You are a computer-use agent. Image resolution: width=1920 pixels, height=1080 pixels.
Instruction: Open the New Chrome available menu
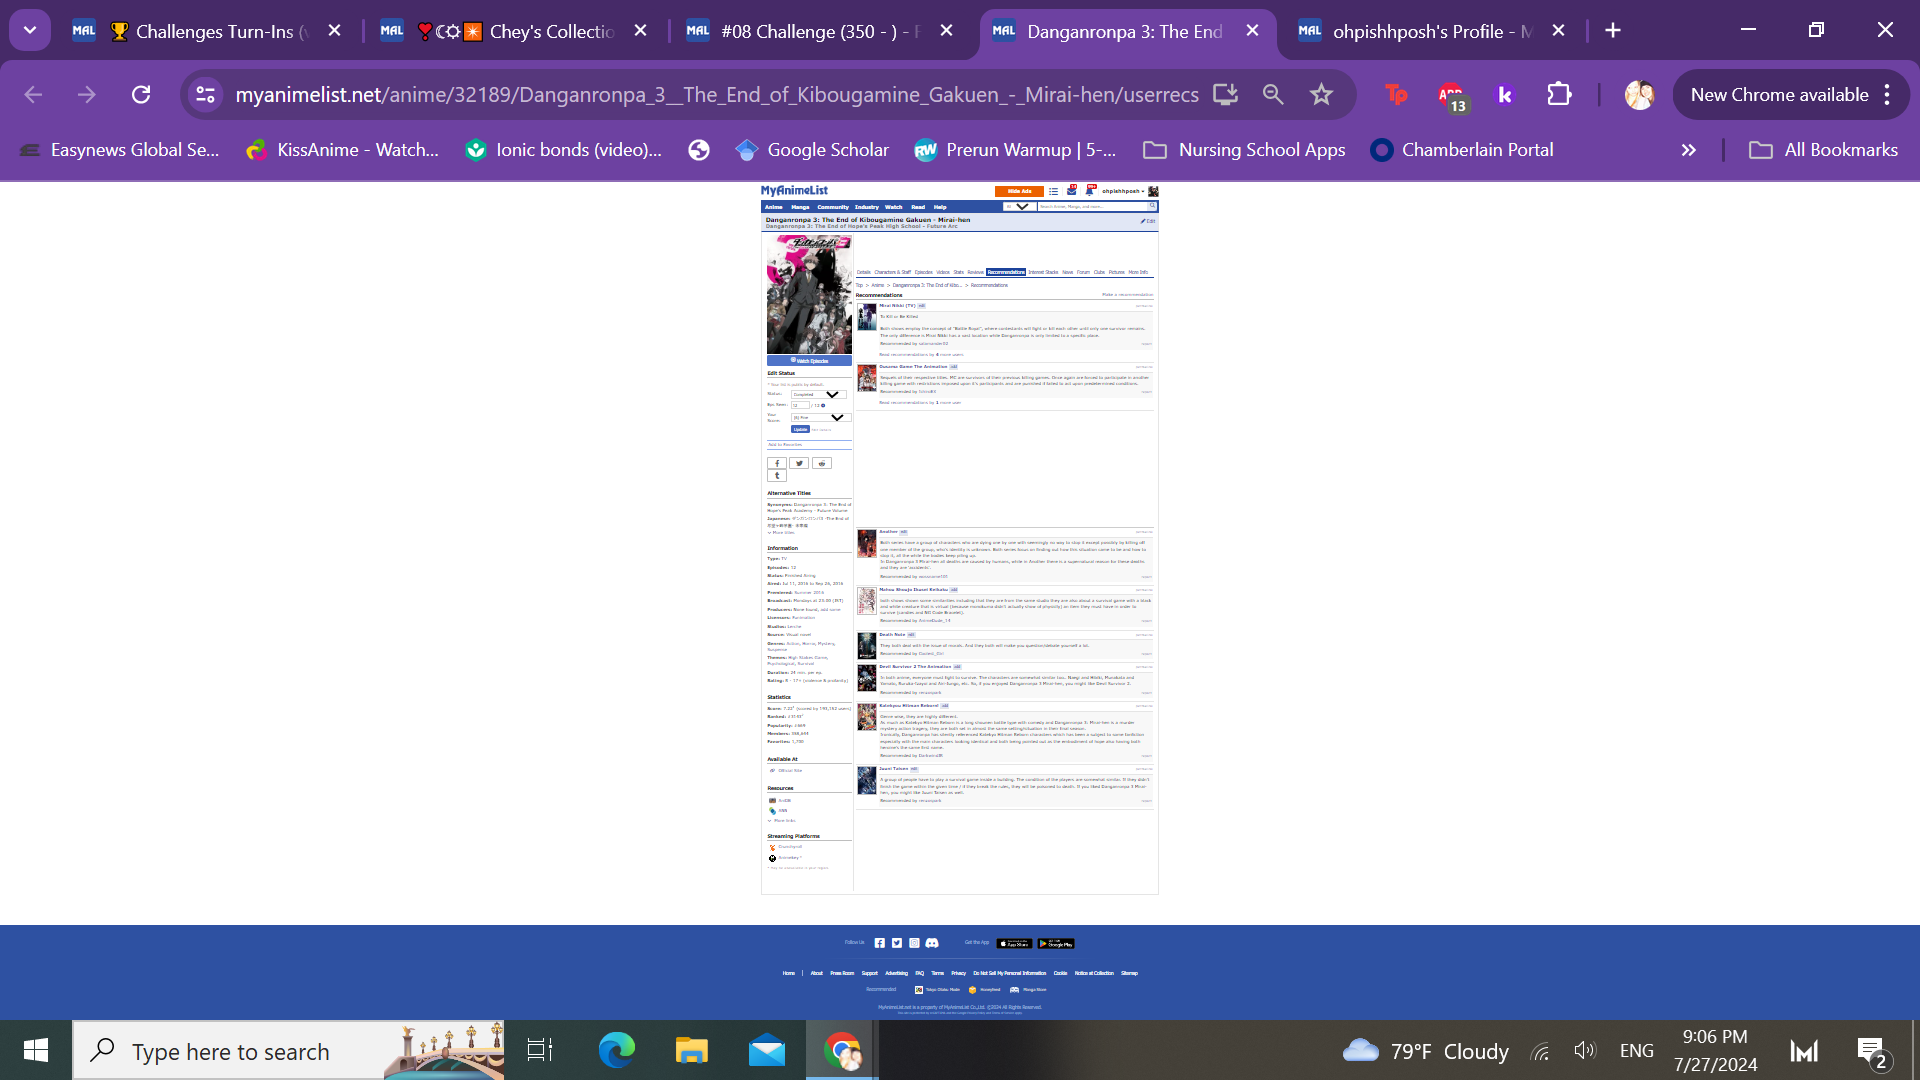(x=1790, y=94)
